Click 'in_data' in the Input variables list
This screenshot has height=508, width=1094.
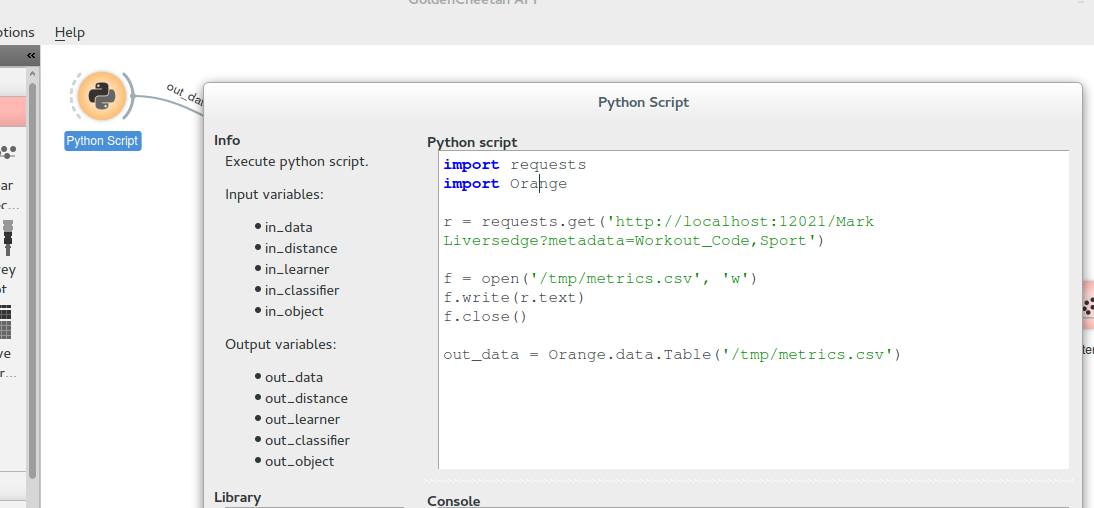click(289, 227)
